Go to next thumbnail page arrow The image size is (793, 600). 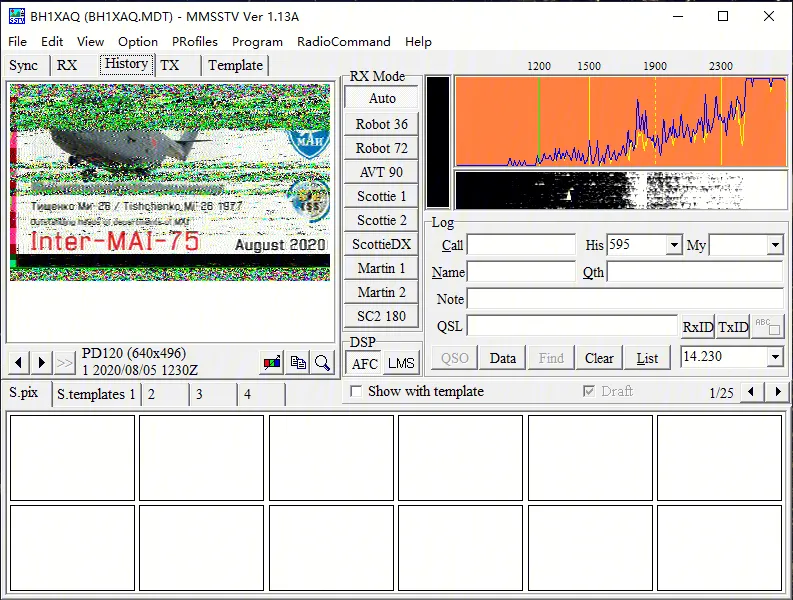coord(778,392)
